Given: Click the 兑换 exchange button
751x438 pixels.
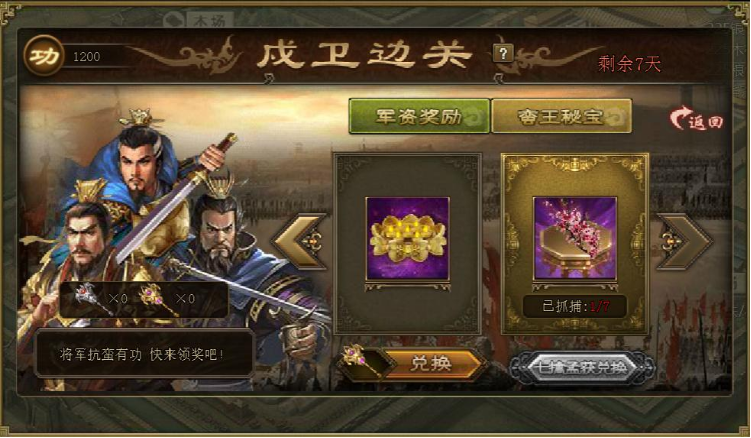Looking at the screenshot, I should click(431, 364).
